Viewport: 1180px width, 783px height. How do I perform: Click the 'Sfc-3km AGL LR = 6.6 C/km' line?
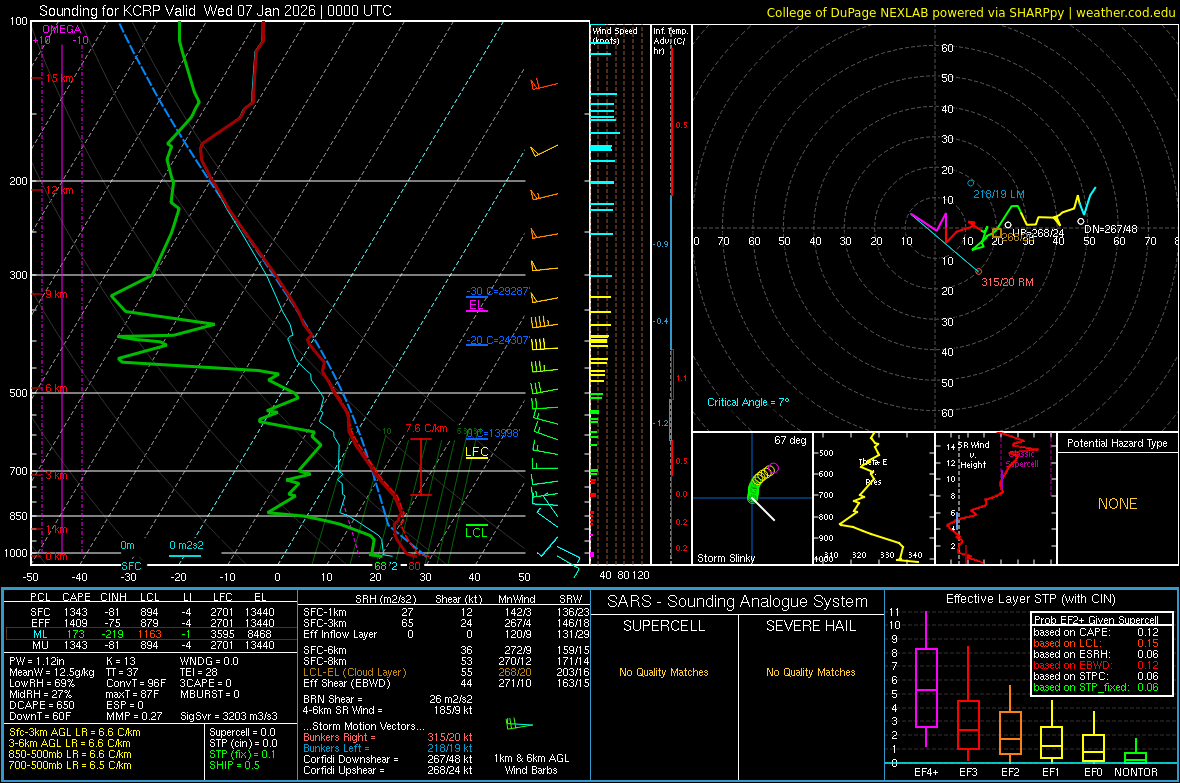pos(75,733)
